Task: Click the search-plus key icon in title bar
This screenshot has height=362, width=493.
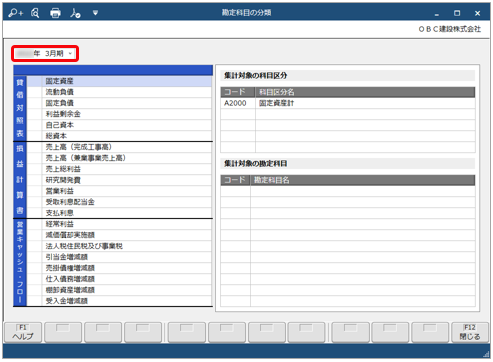Action: click(x=15, y=13)
